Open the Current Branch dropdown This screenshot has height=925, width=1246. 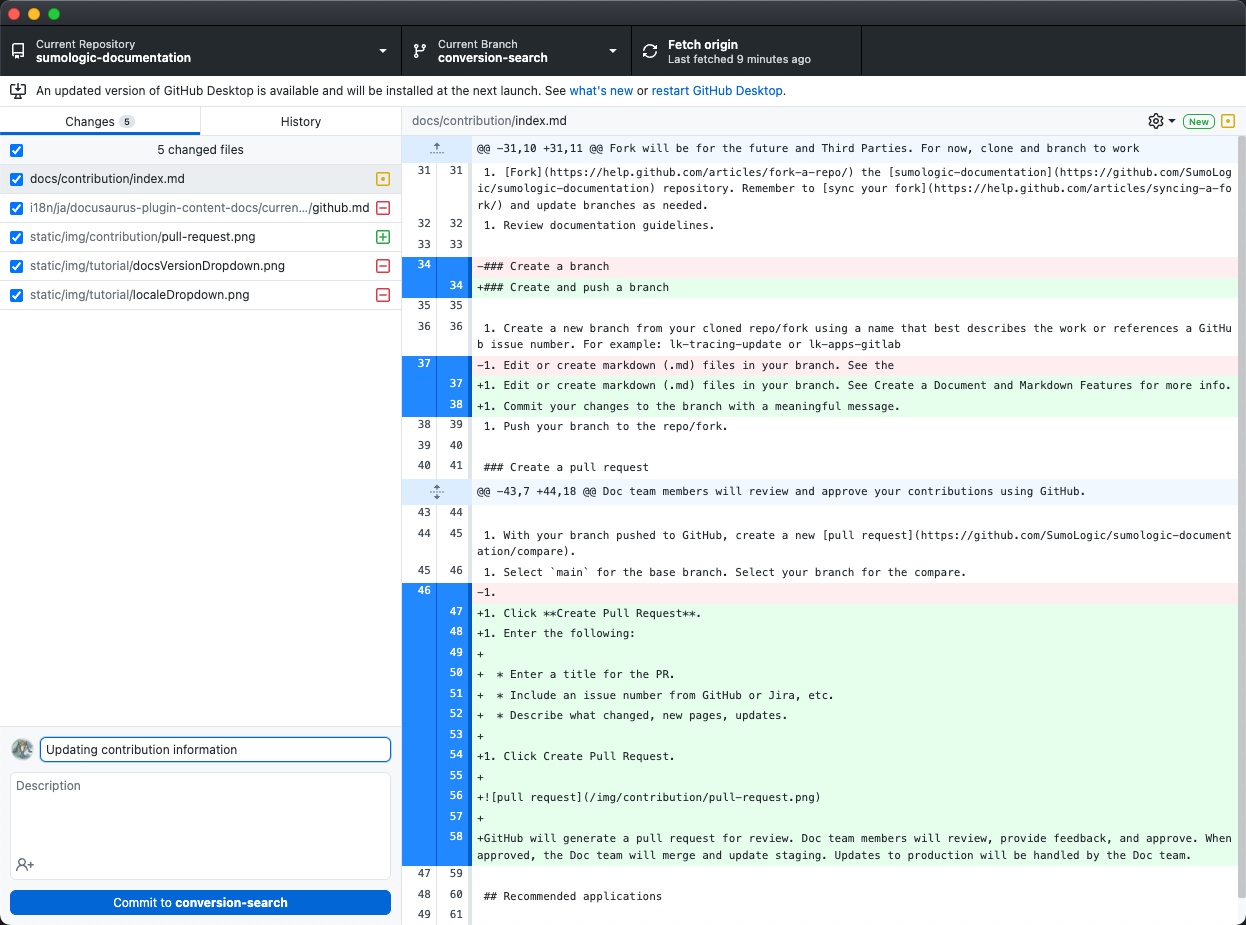pyautogui.click(x=612, y=50)
